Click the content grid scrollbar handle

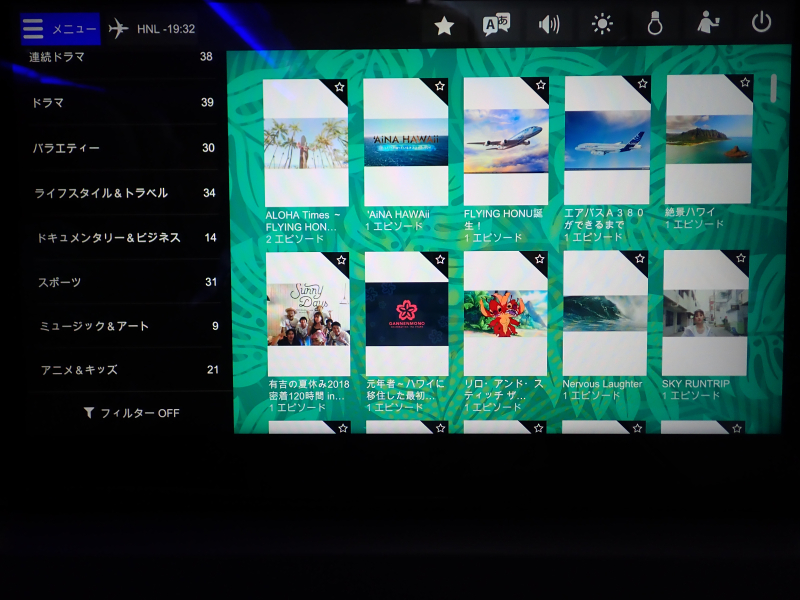point(773,87)
